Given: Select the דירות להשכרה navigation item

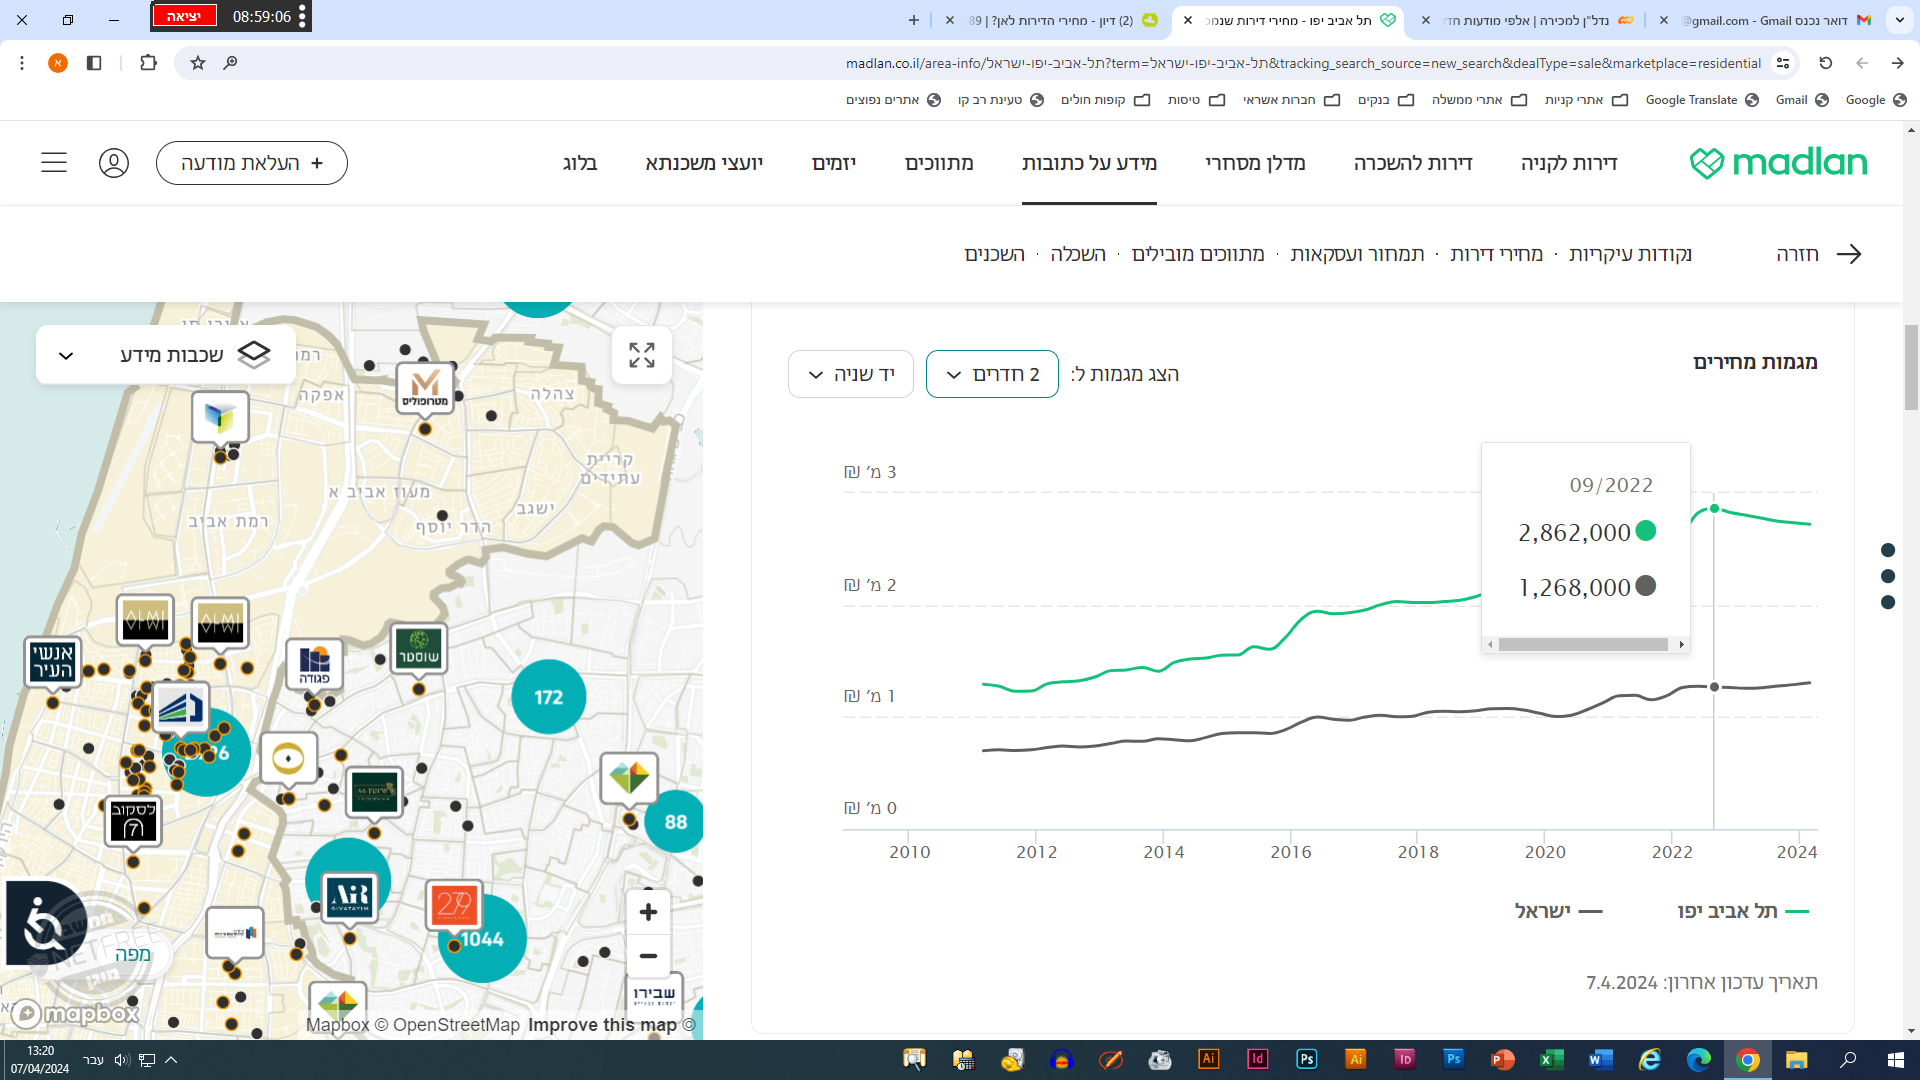Looking at the screenshot, I should (1412, 163).
